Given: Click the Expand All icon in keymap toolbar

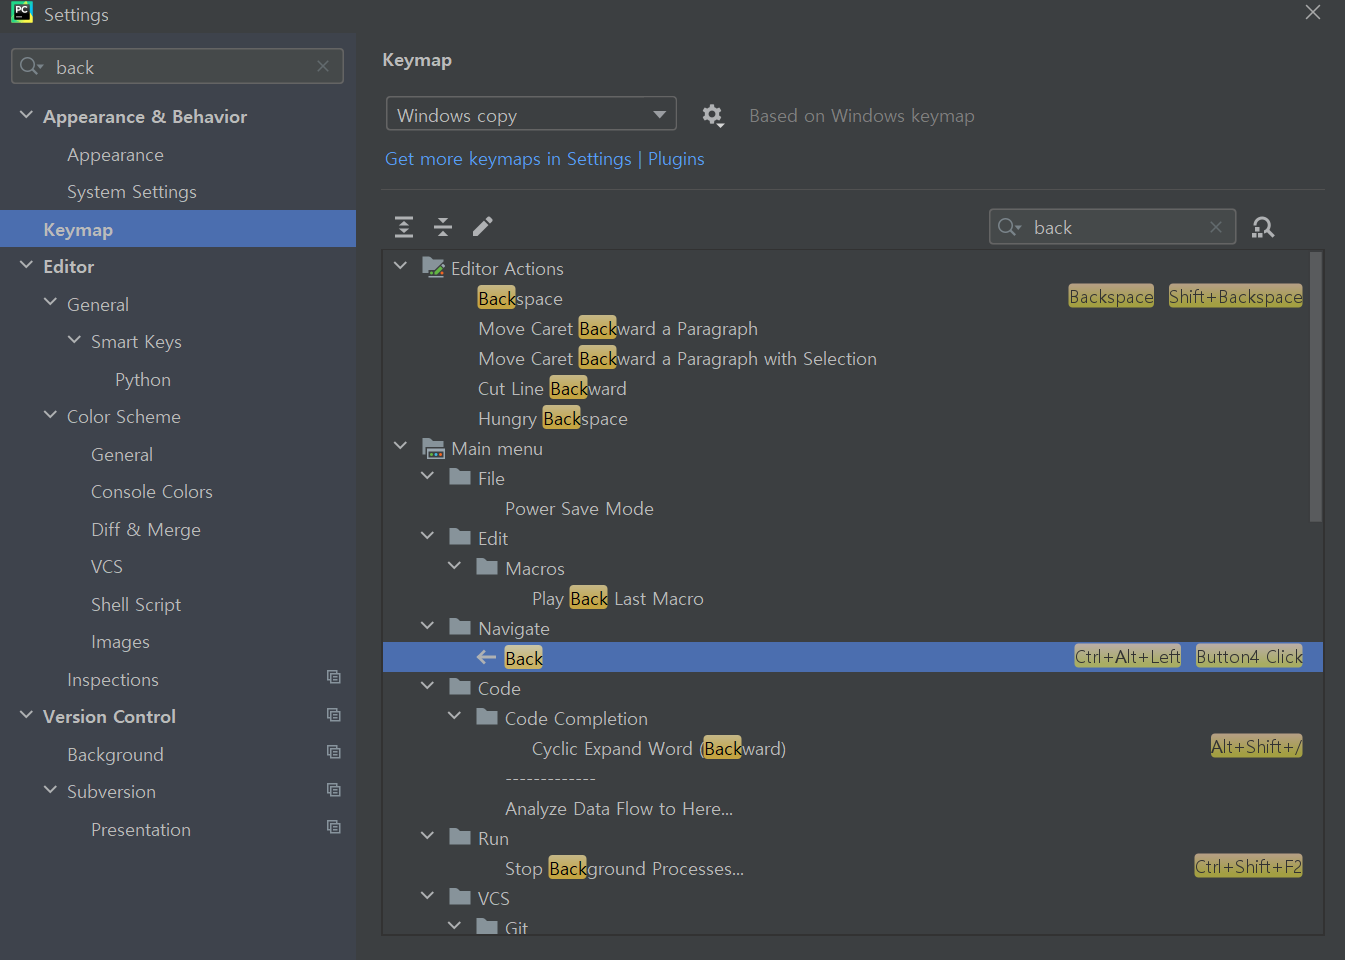Looking at the screenshot, I should tap(404, 227).
